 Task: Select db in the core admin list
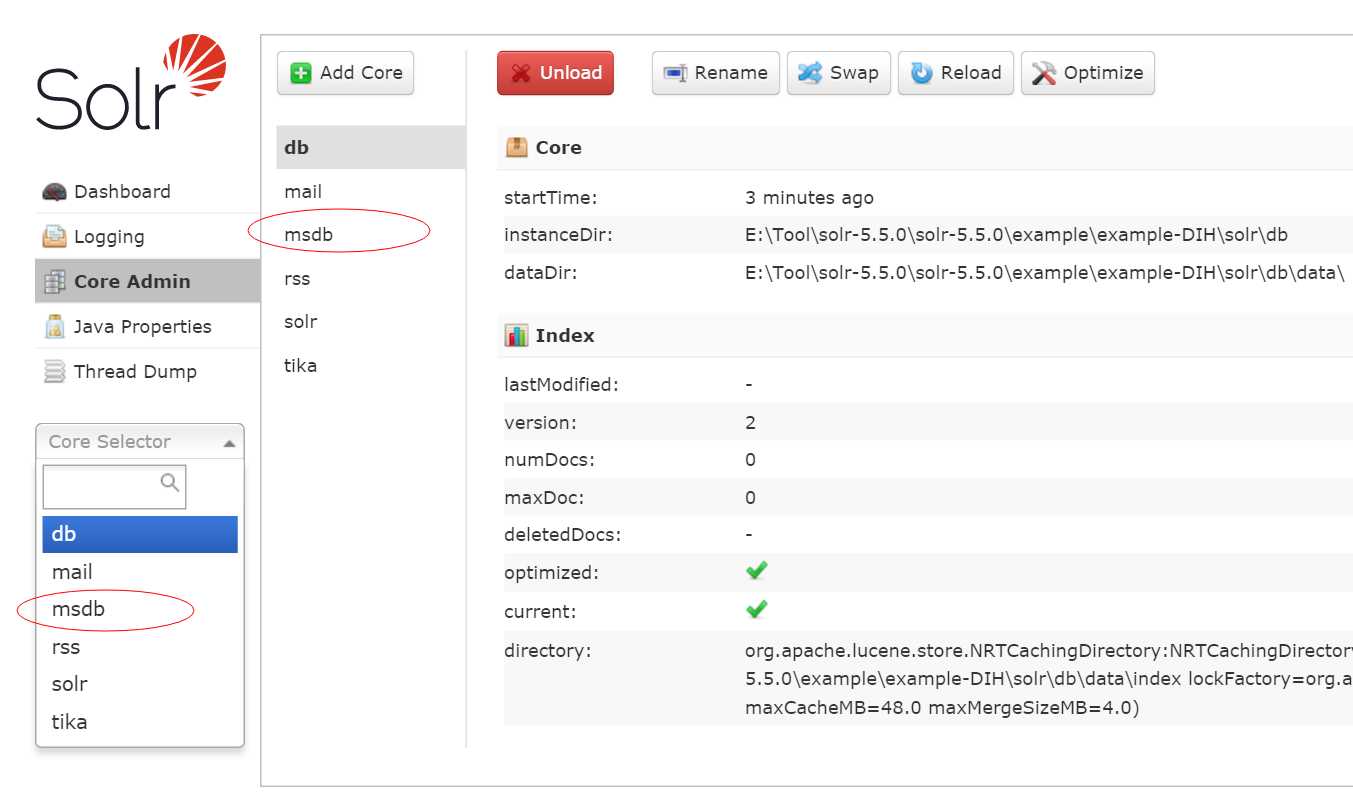pyautogui.click(x=371, y=147)
